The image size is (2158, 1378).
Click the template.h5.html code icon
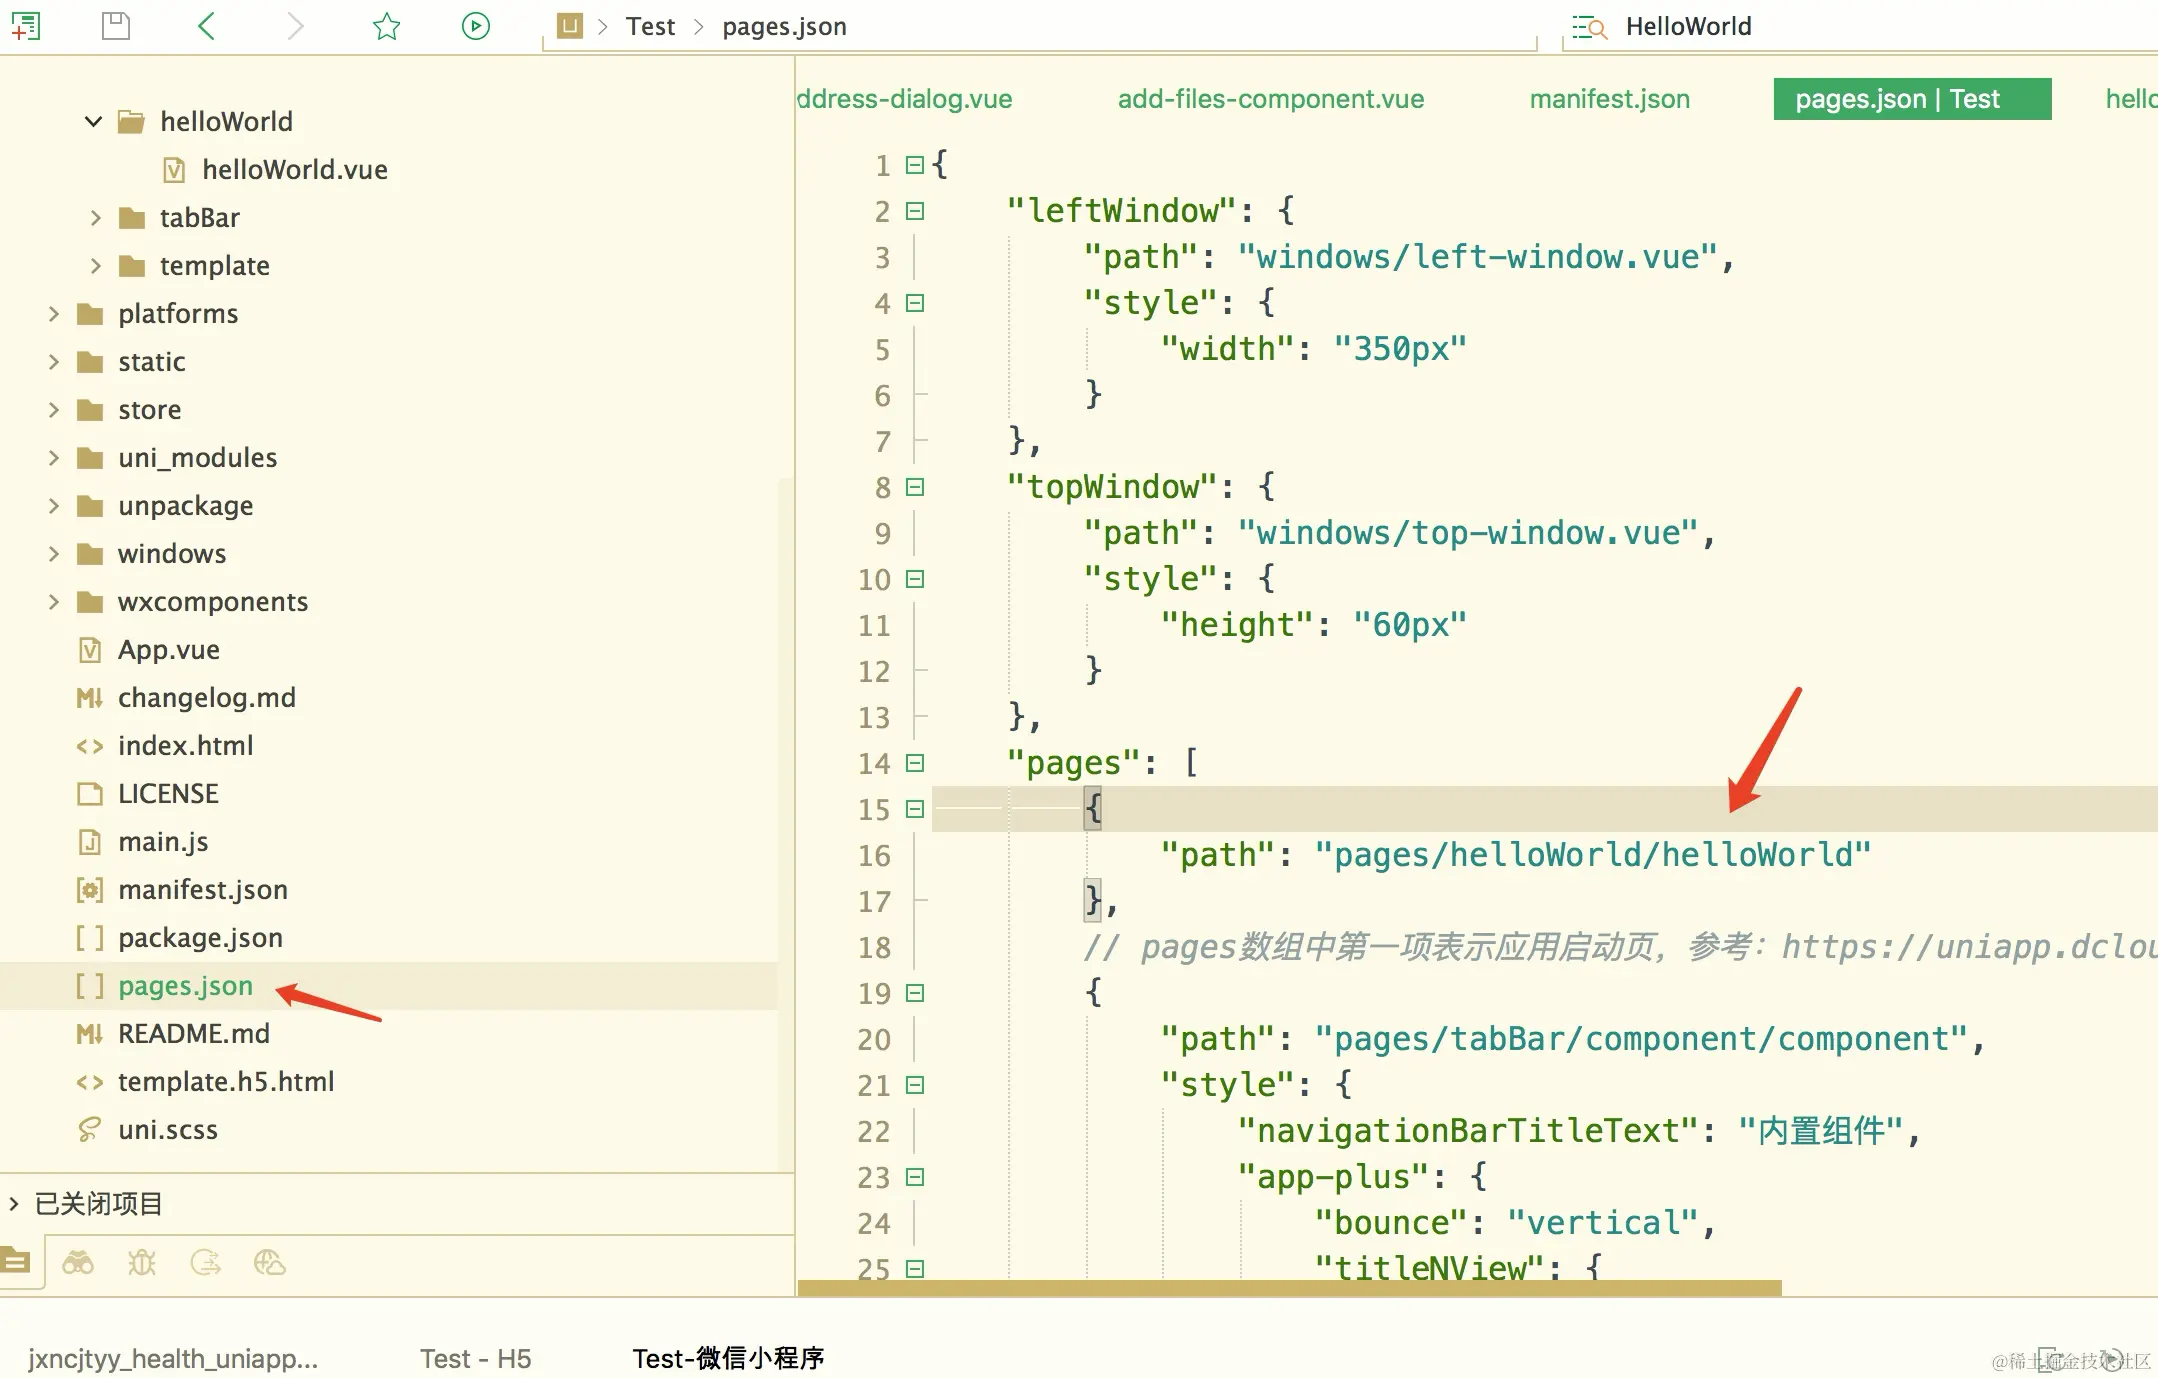click(x=89, y=1082)
